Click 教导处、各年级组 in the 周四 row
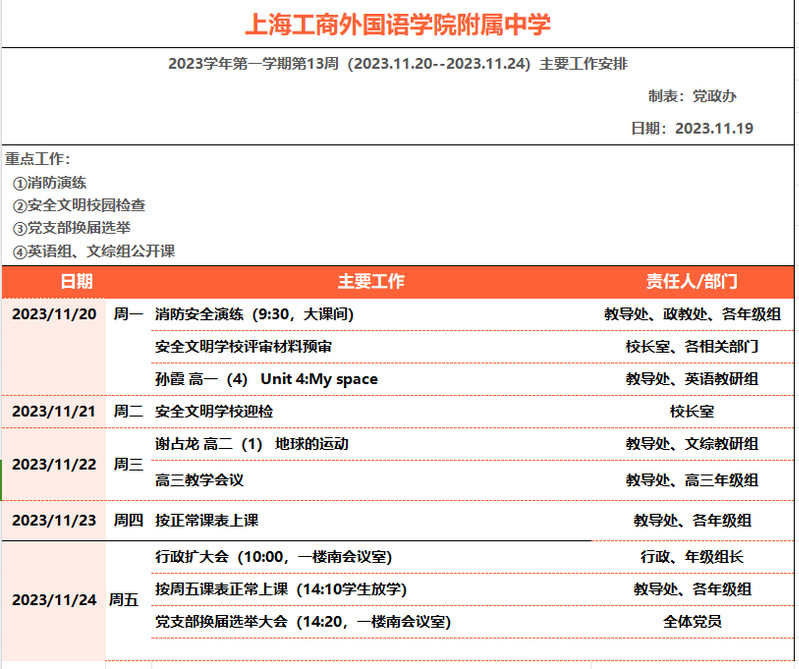The image size is (799, 669). tap(692, 520)
